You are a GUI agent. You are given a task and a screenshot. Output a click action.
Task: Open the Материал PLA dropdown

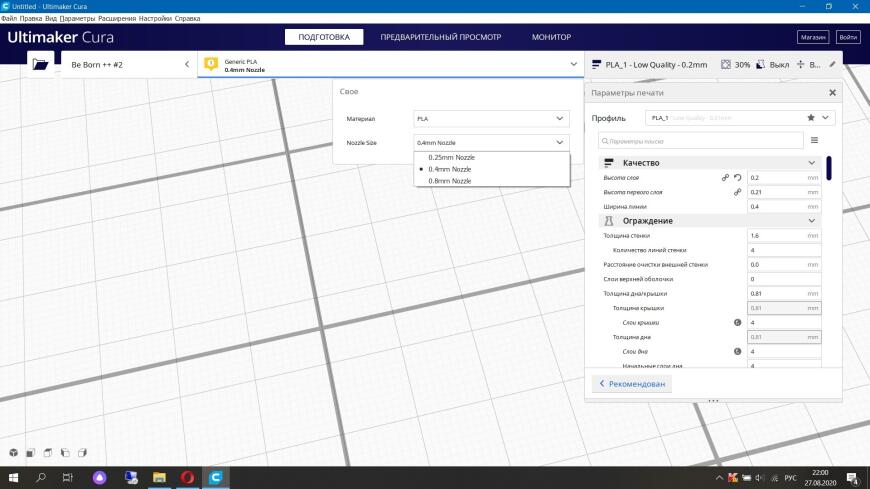coord(491,119)
